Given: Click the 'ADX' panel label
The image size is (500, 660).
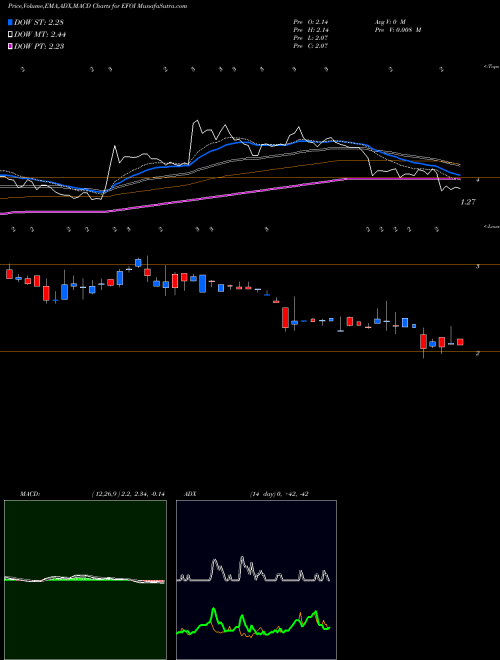Looking at the screenshot, I should click(x=190, y=494).
